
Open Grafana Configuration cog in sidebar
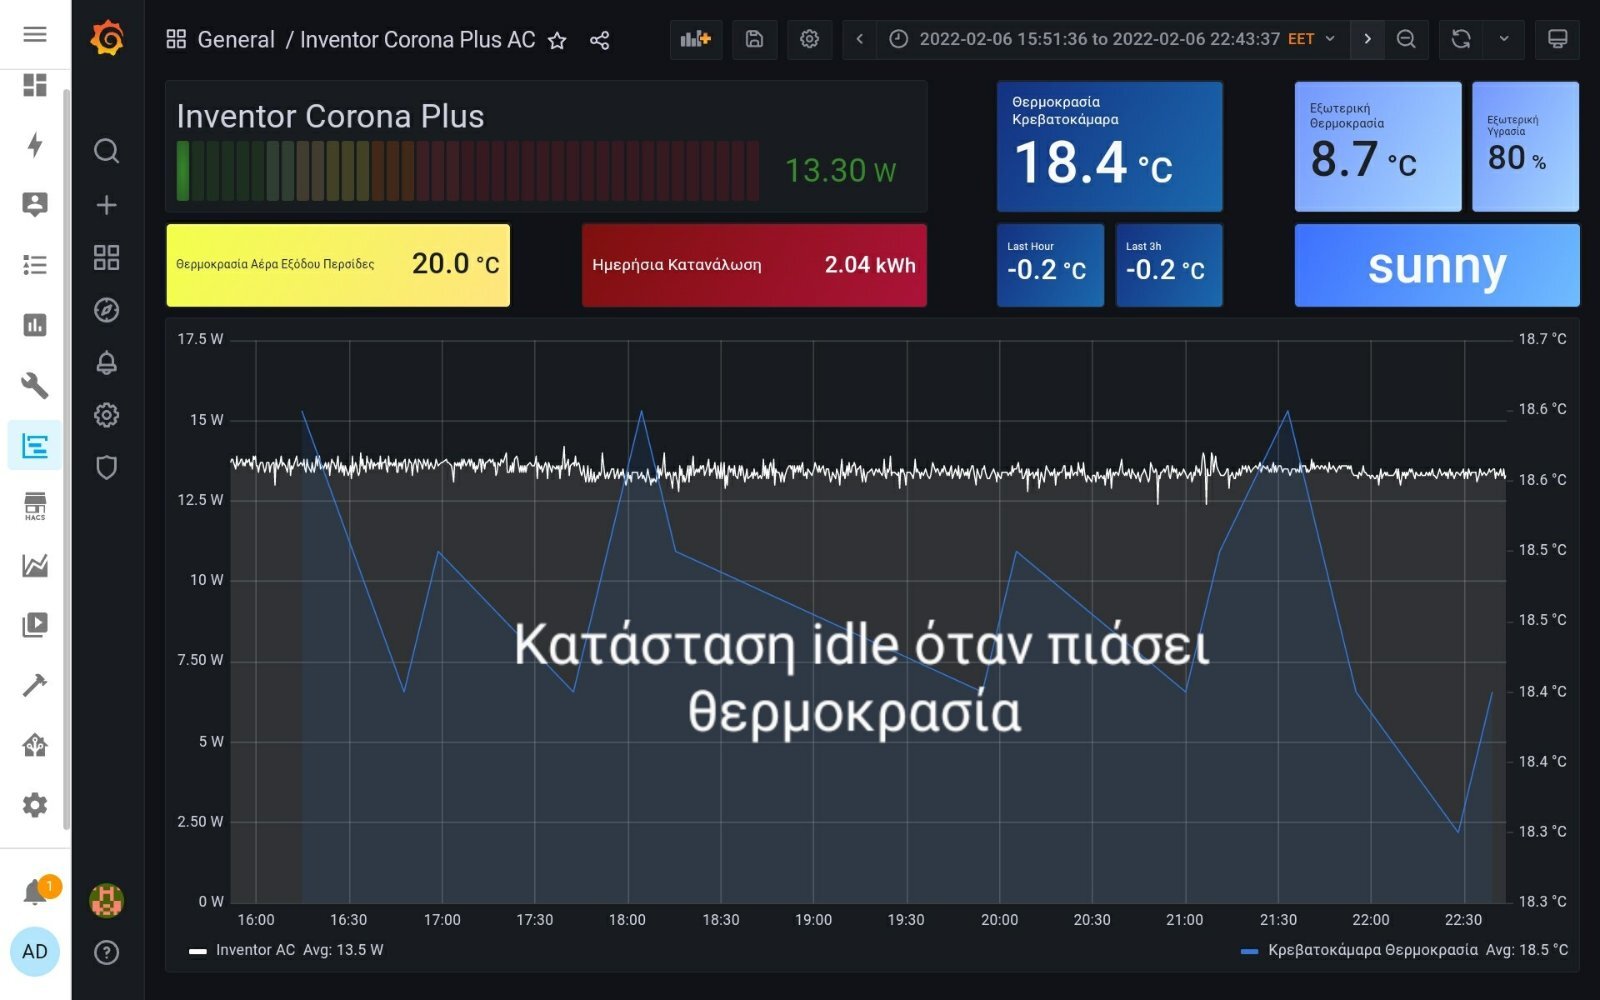pyautogui.click(x=107, y=415)
